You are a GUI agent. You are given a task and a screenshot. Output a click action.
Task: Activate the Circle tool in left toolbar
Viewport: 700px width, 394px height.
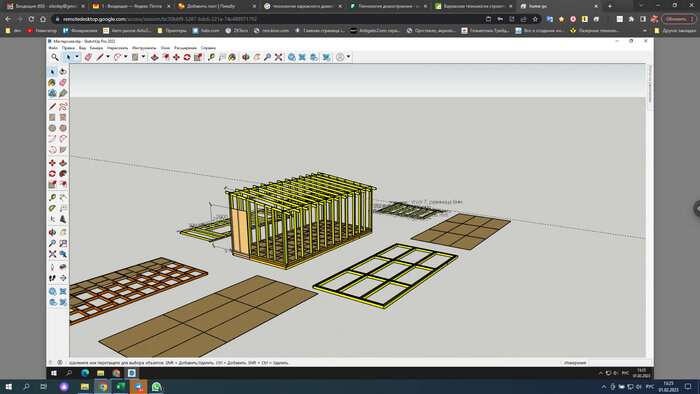(52, 128)
